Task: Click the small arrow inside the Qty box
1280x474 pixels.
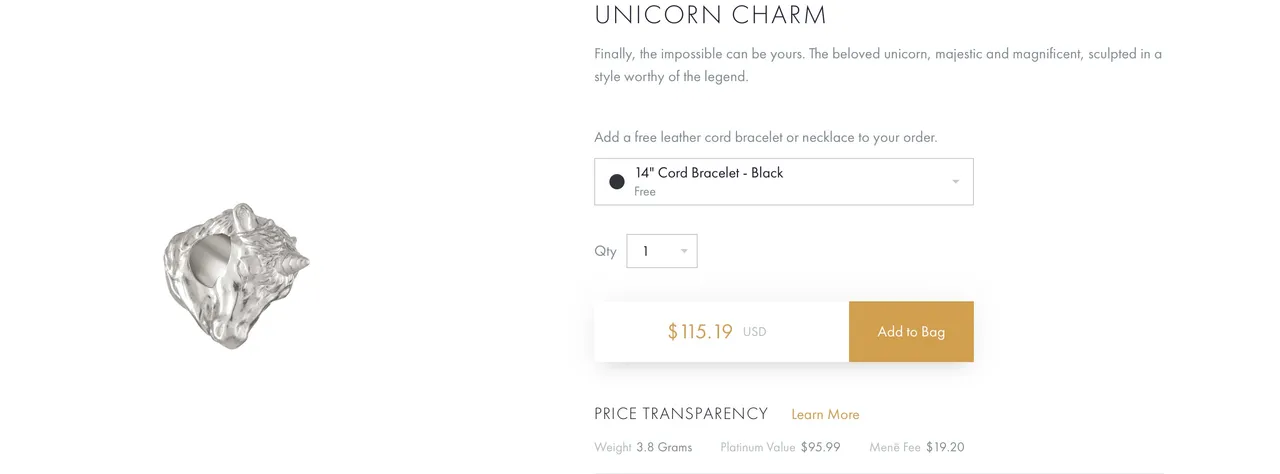Action: [x=684, y=251]
